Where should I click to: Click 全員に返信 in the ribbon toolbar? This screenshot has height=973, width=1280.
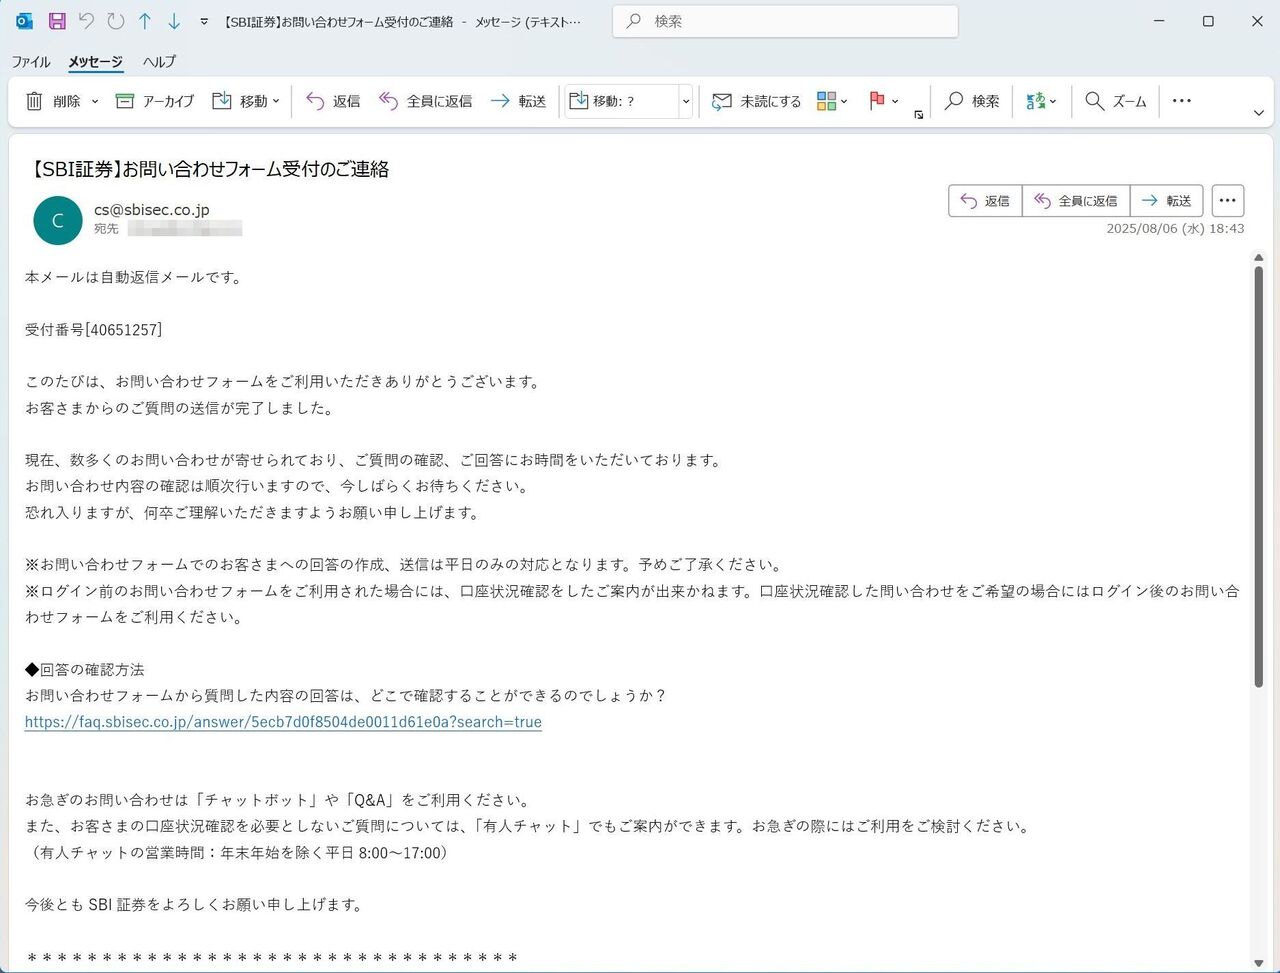[425, 101]
